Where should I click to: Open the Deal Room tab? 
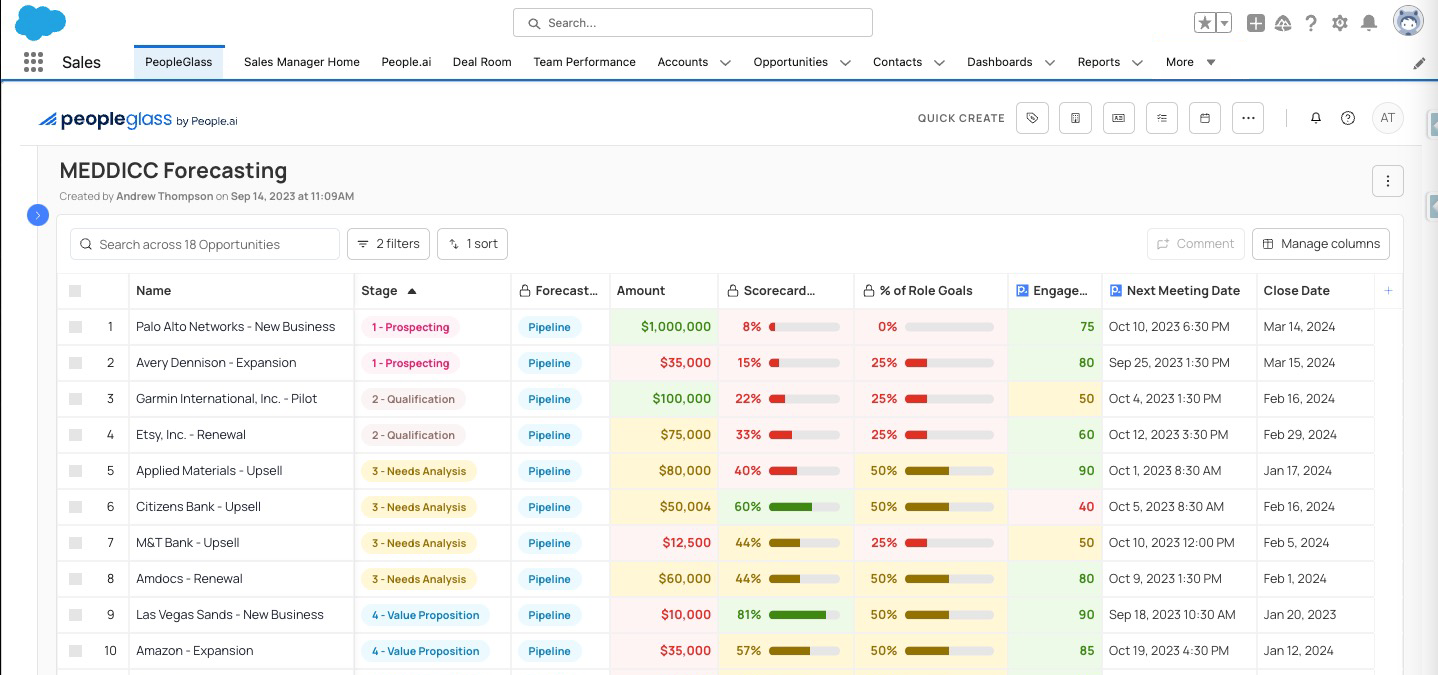[x=482, y=62]
